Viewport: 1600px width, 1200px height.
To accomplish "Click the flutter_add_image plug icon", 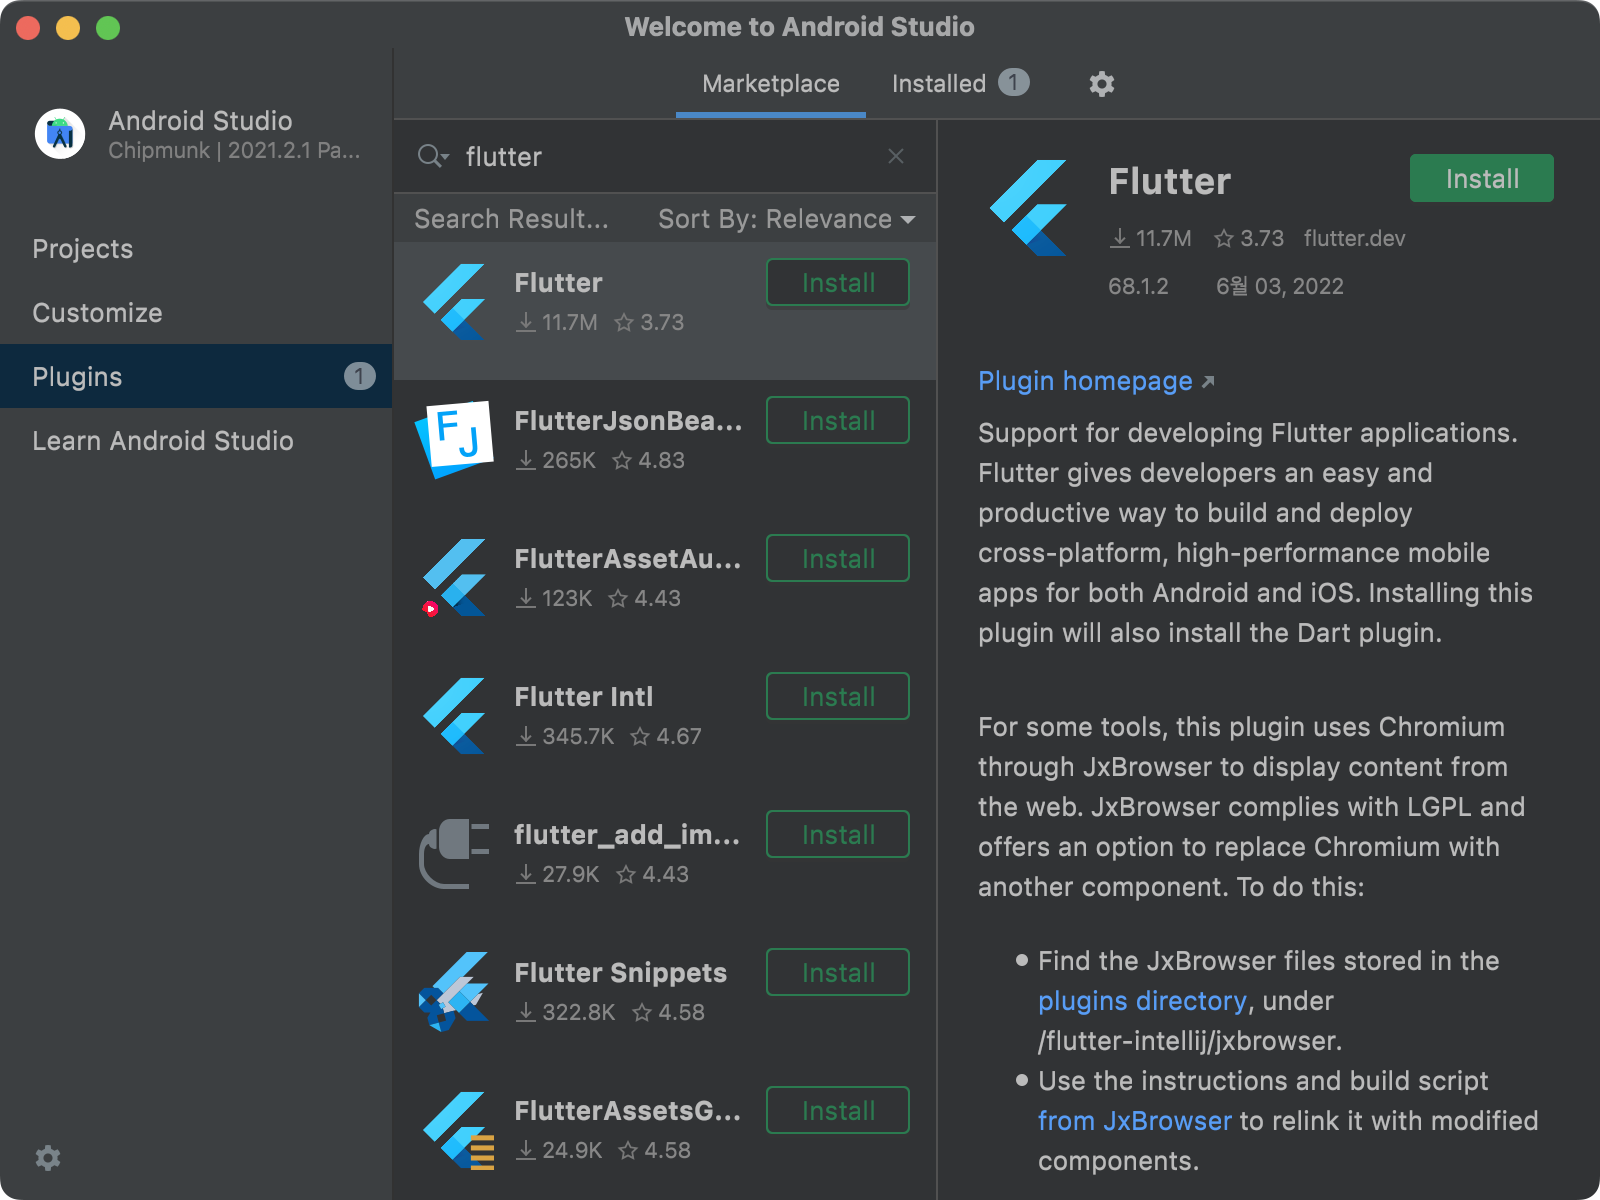I will pos(454,854).
